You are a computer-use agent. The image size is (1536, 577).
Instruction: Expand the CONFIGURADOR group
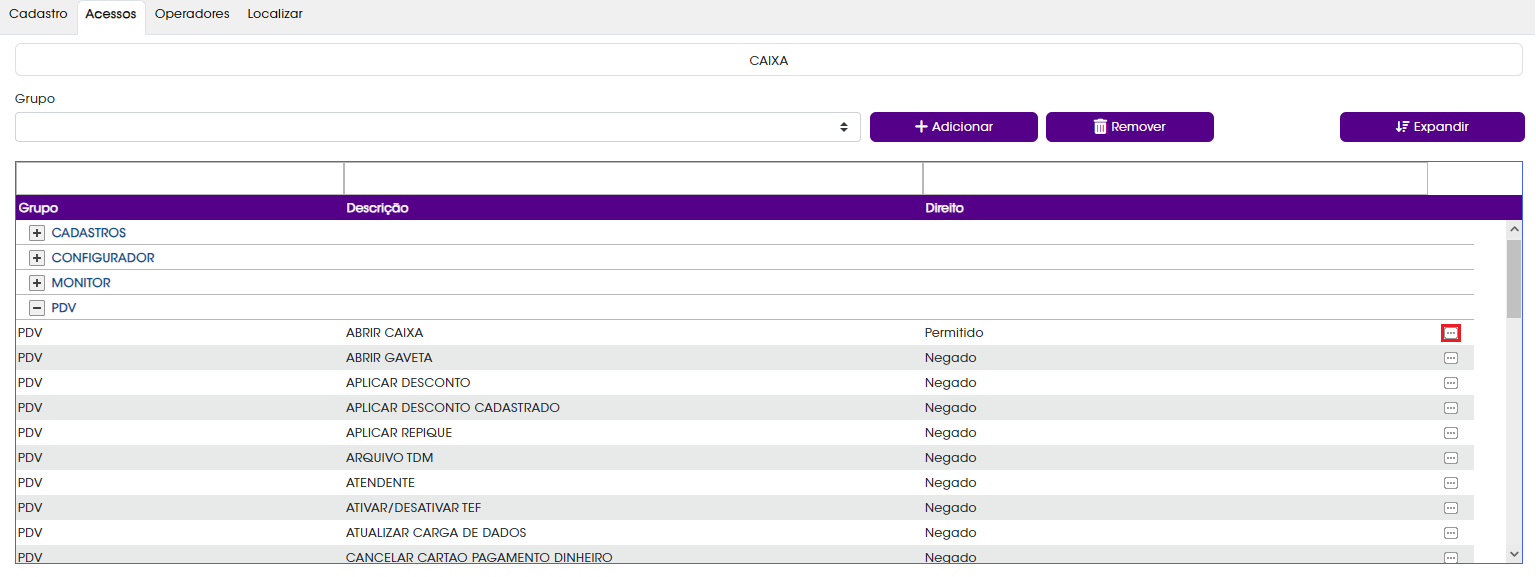point(37,258)
